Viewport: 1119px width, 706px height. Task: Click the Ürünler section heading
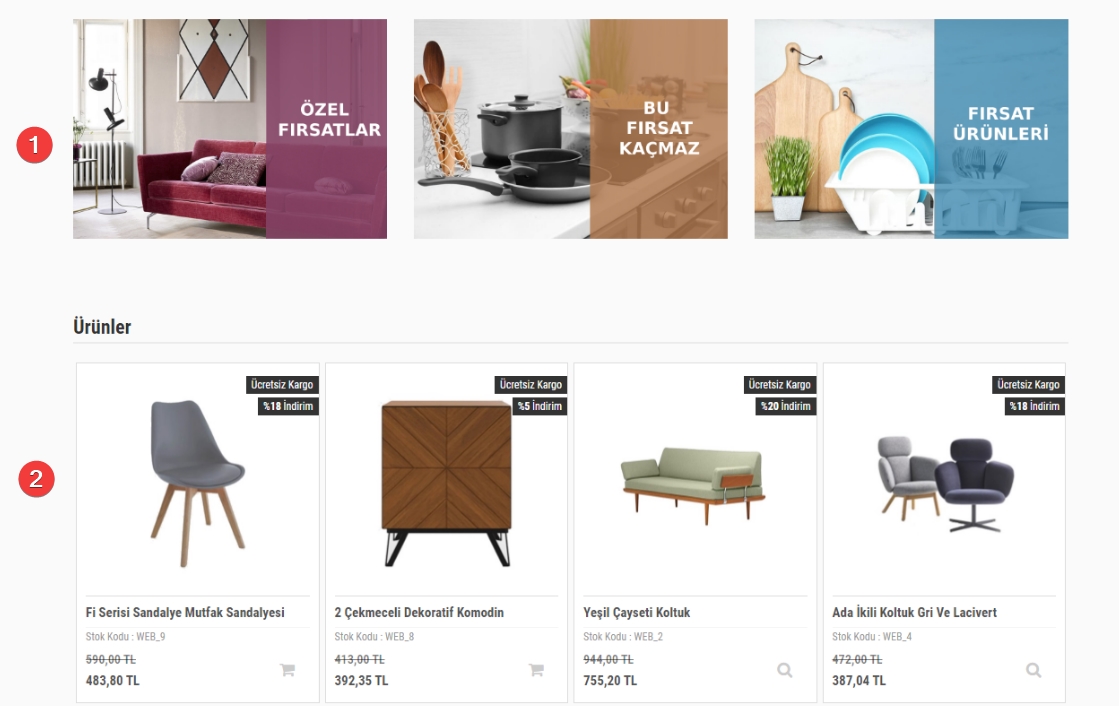pos(102,327)
